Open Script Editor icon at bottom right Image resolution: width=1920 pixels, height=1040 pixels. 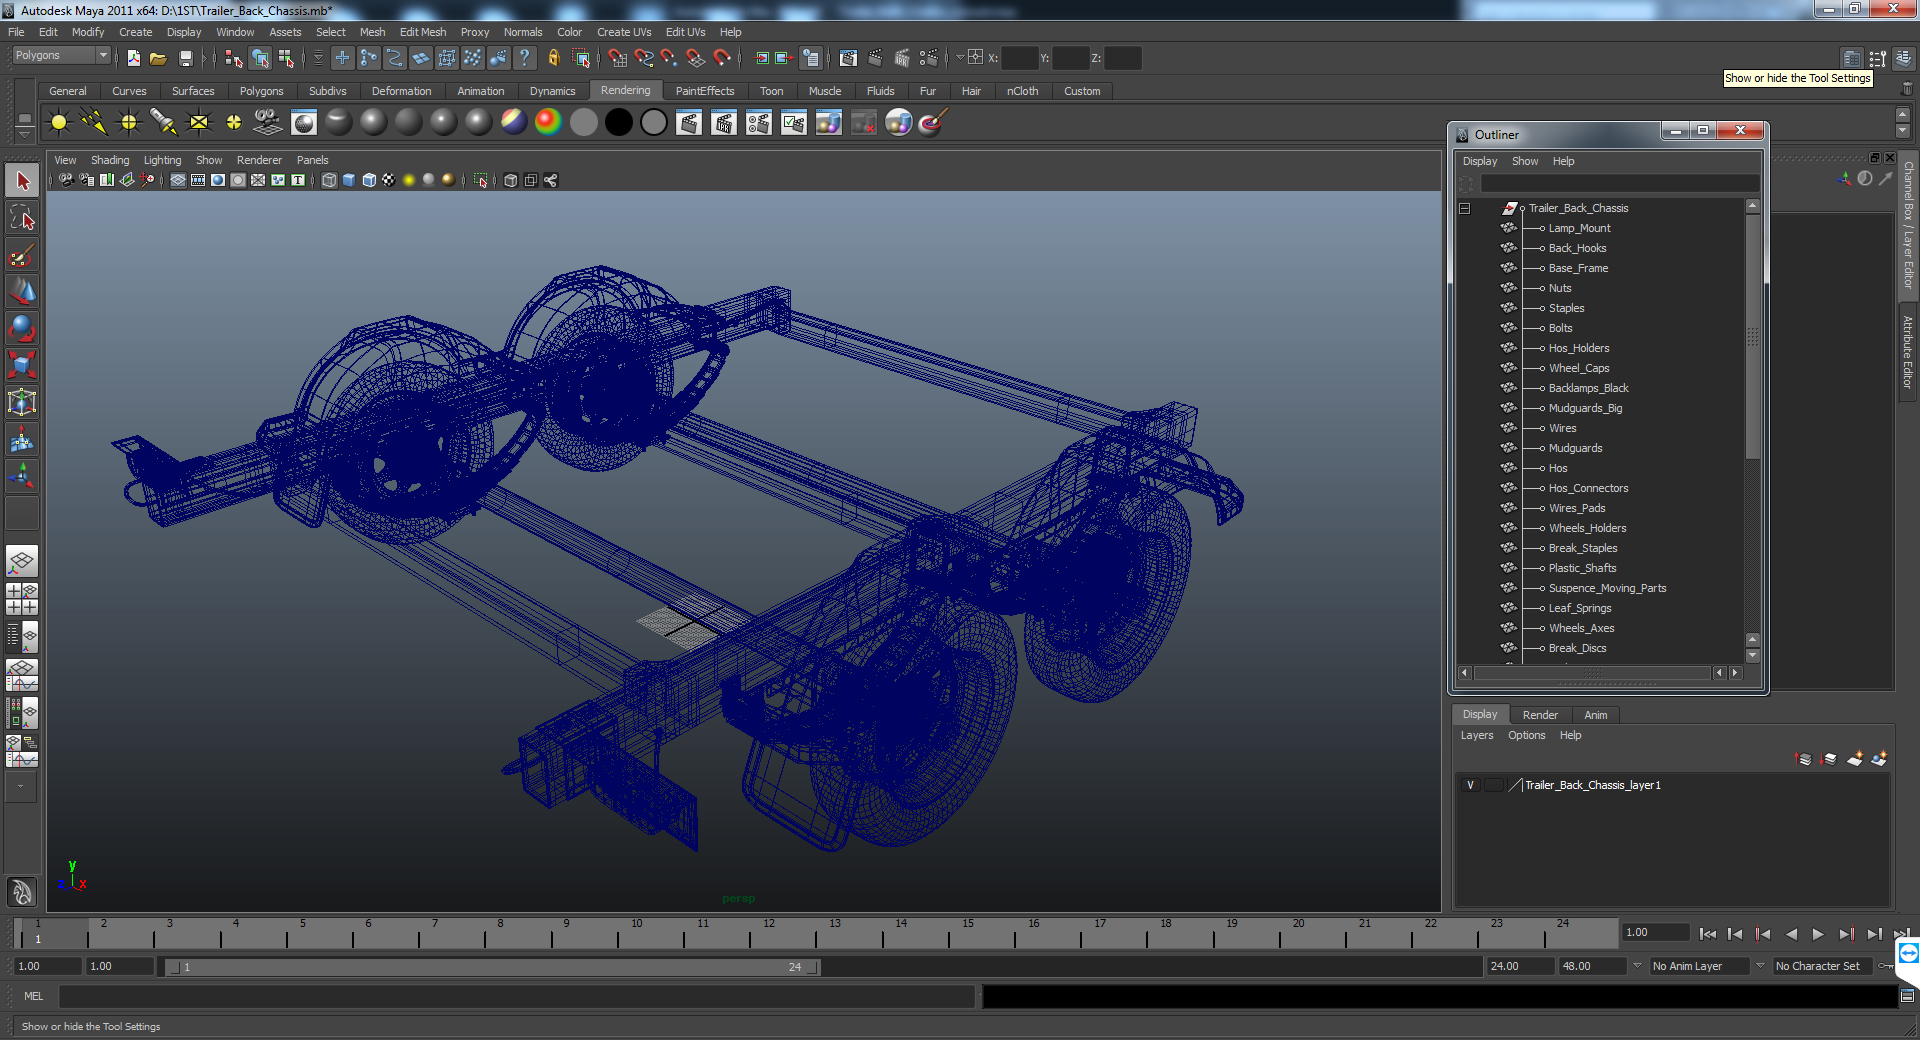tap(1907, 996)
